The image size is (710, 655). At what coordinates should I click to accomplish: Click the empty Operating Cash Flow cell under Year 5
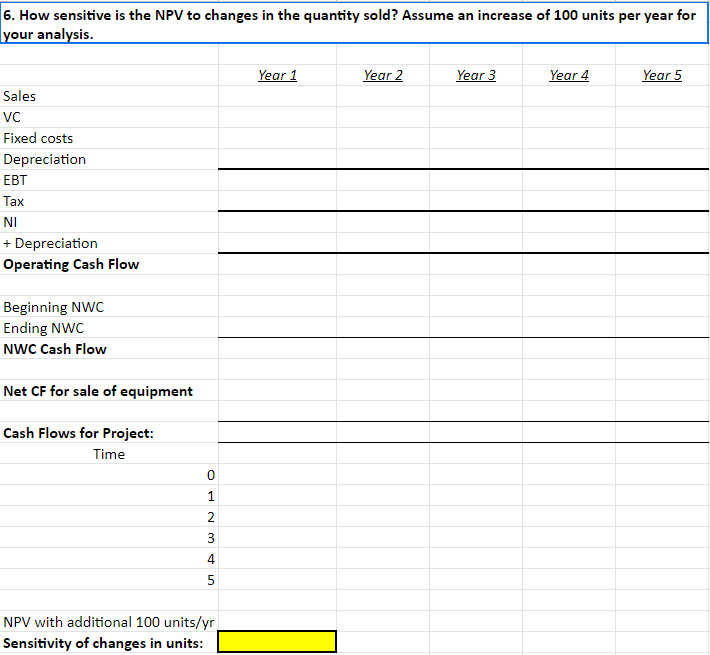662,264
